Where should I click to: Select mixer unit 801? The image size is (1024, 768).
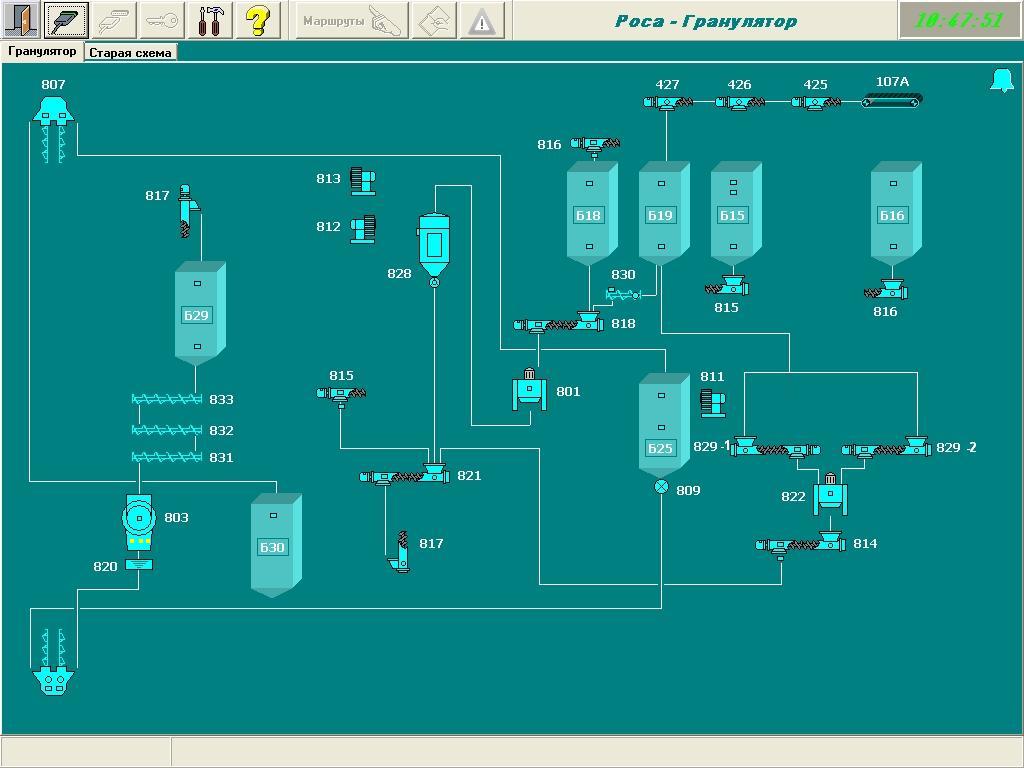pyautogui.click(x=530, y=391)
